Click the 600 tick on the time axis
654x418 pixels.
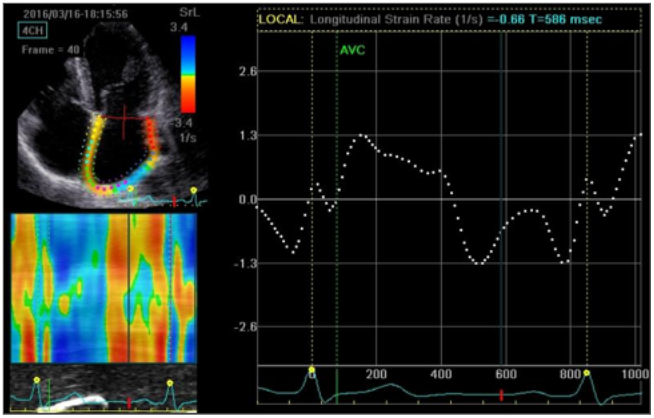point(505,375)
